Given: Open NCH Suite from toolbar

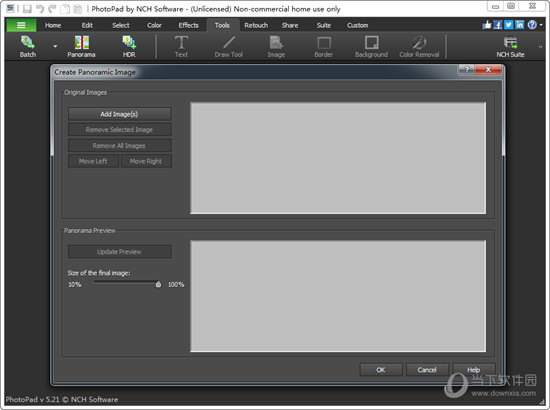Looking at the screenshot, I should click(x=510, y=46).
